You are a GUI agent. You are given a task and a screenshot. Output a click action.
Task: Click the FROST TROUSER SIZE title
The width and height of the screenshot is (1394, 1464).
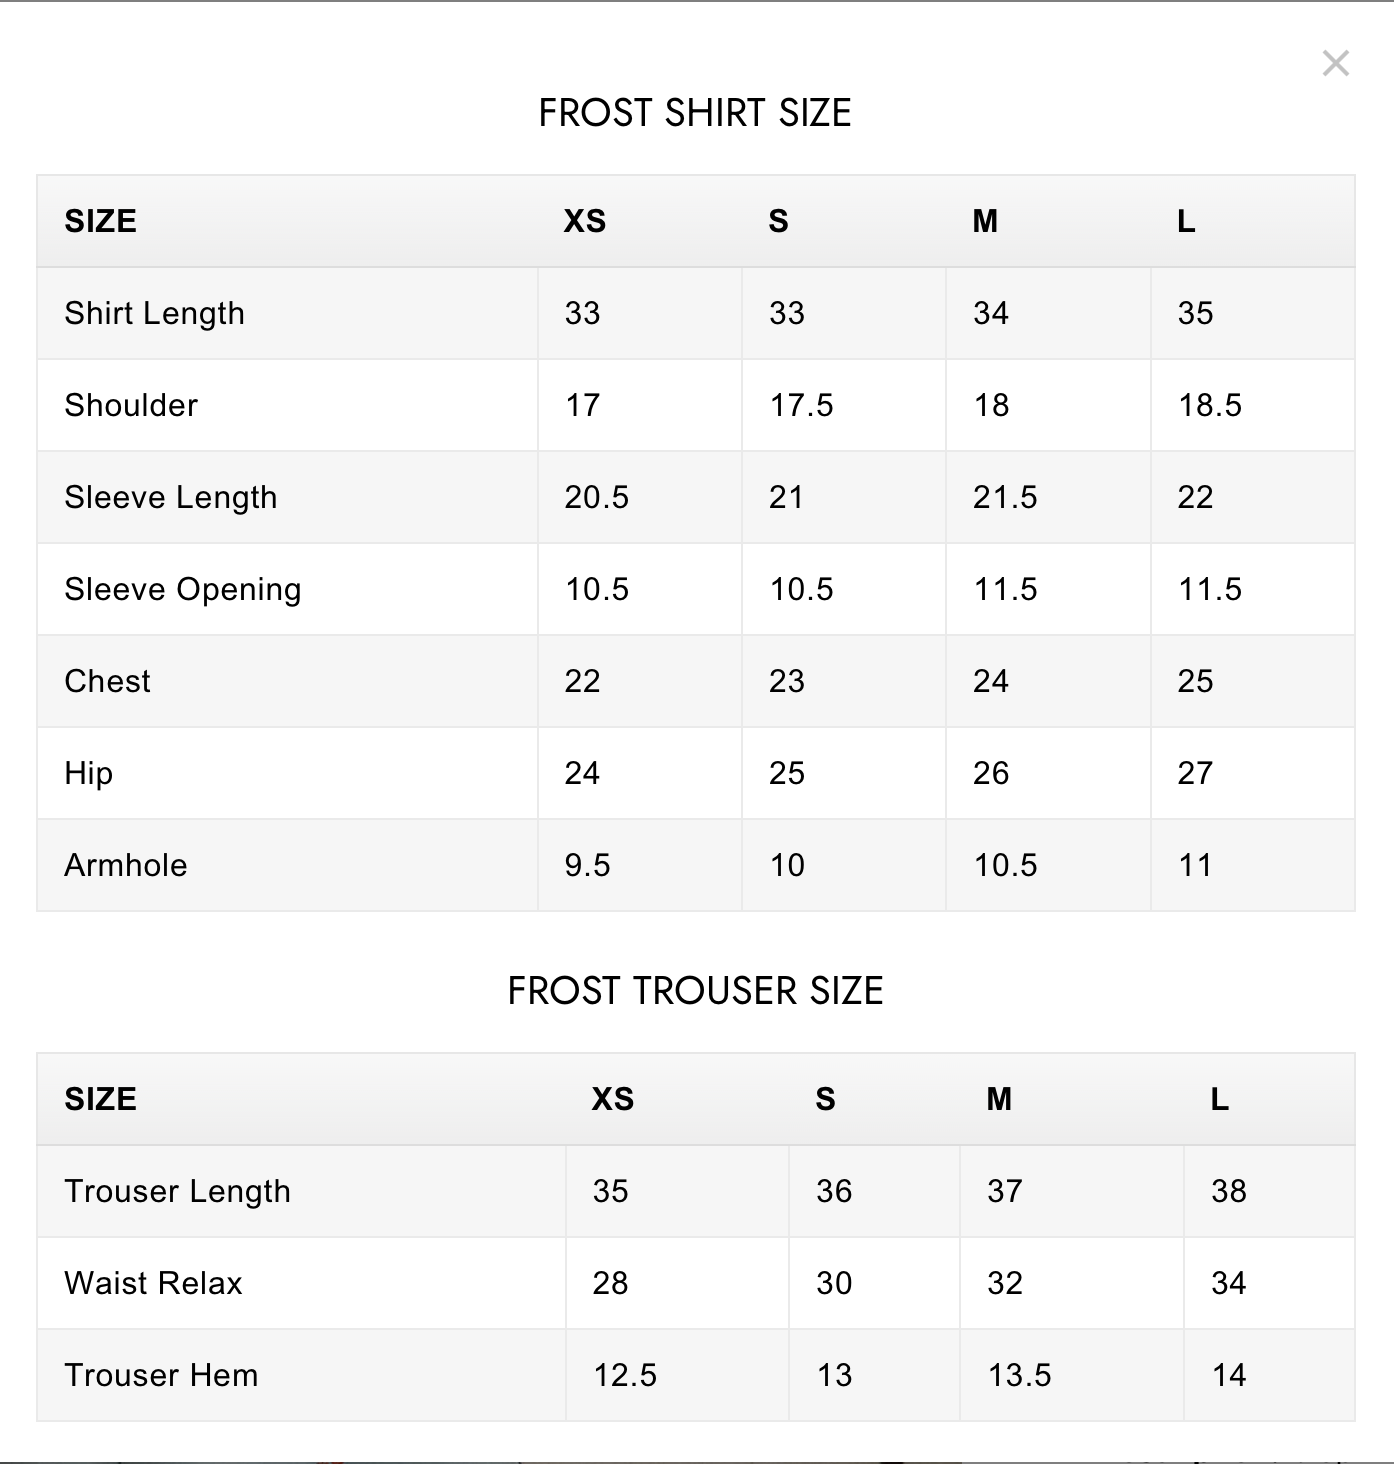pos(696,991)
